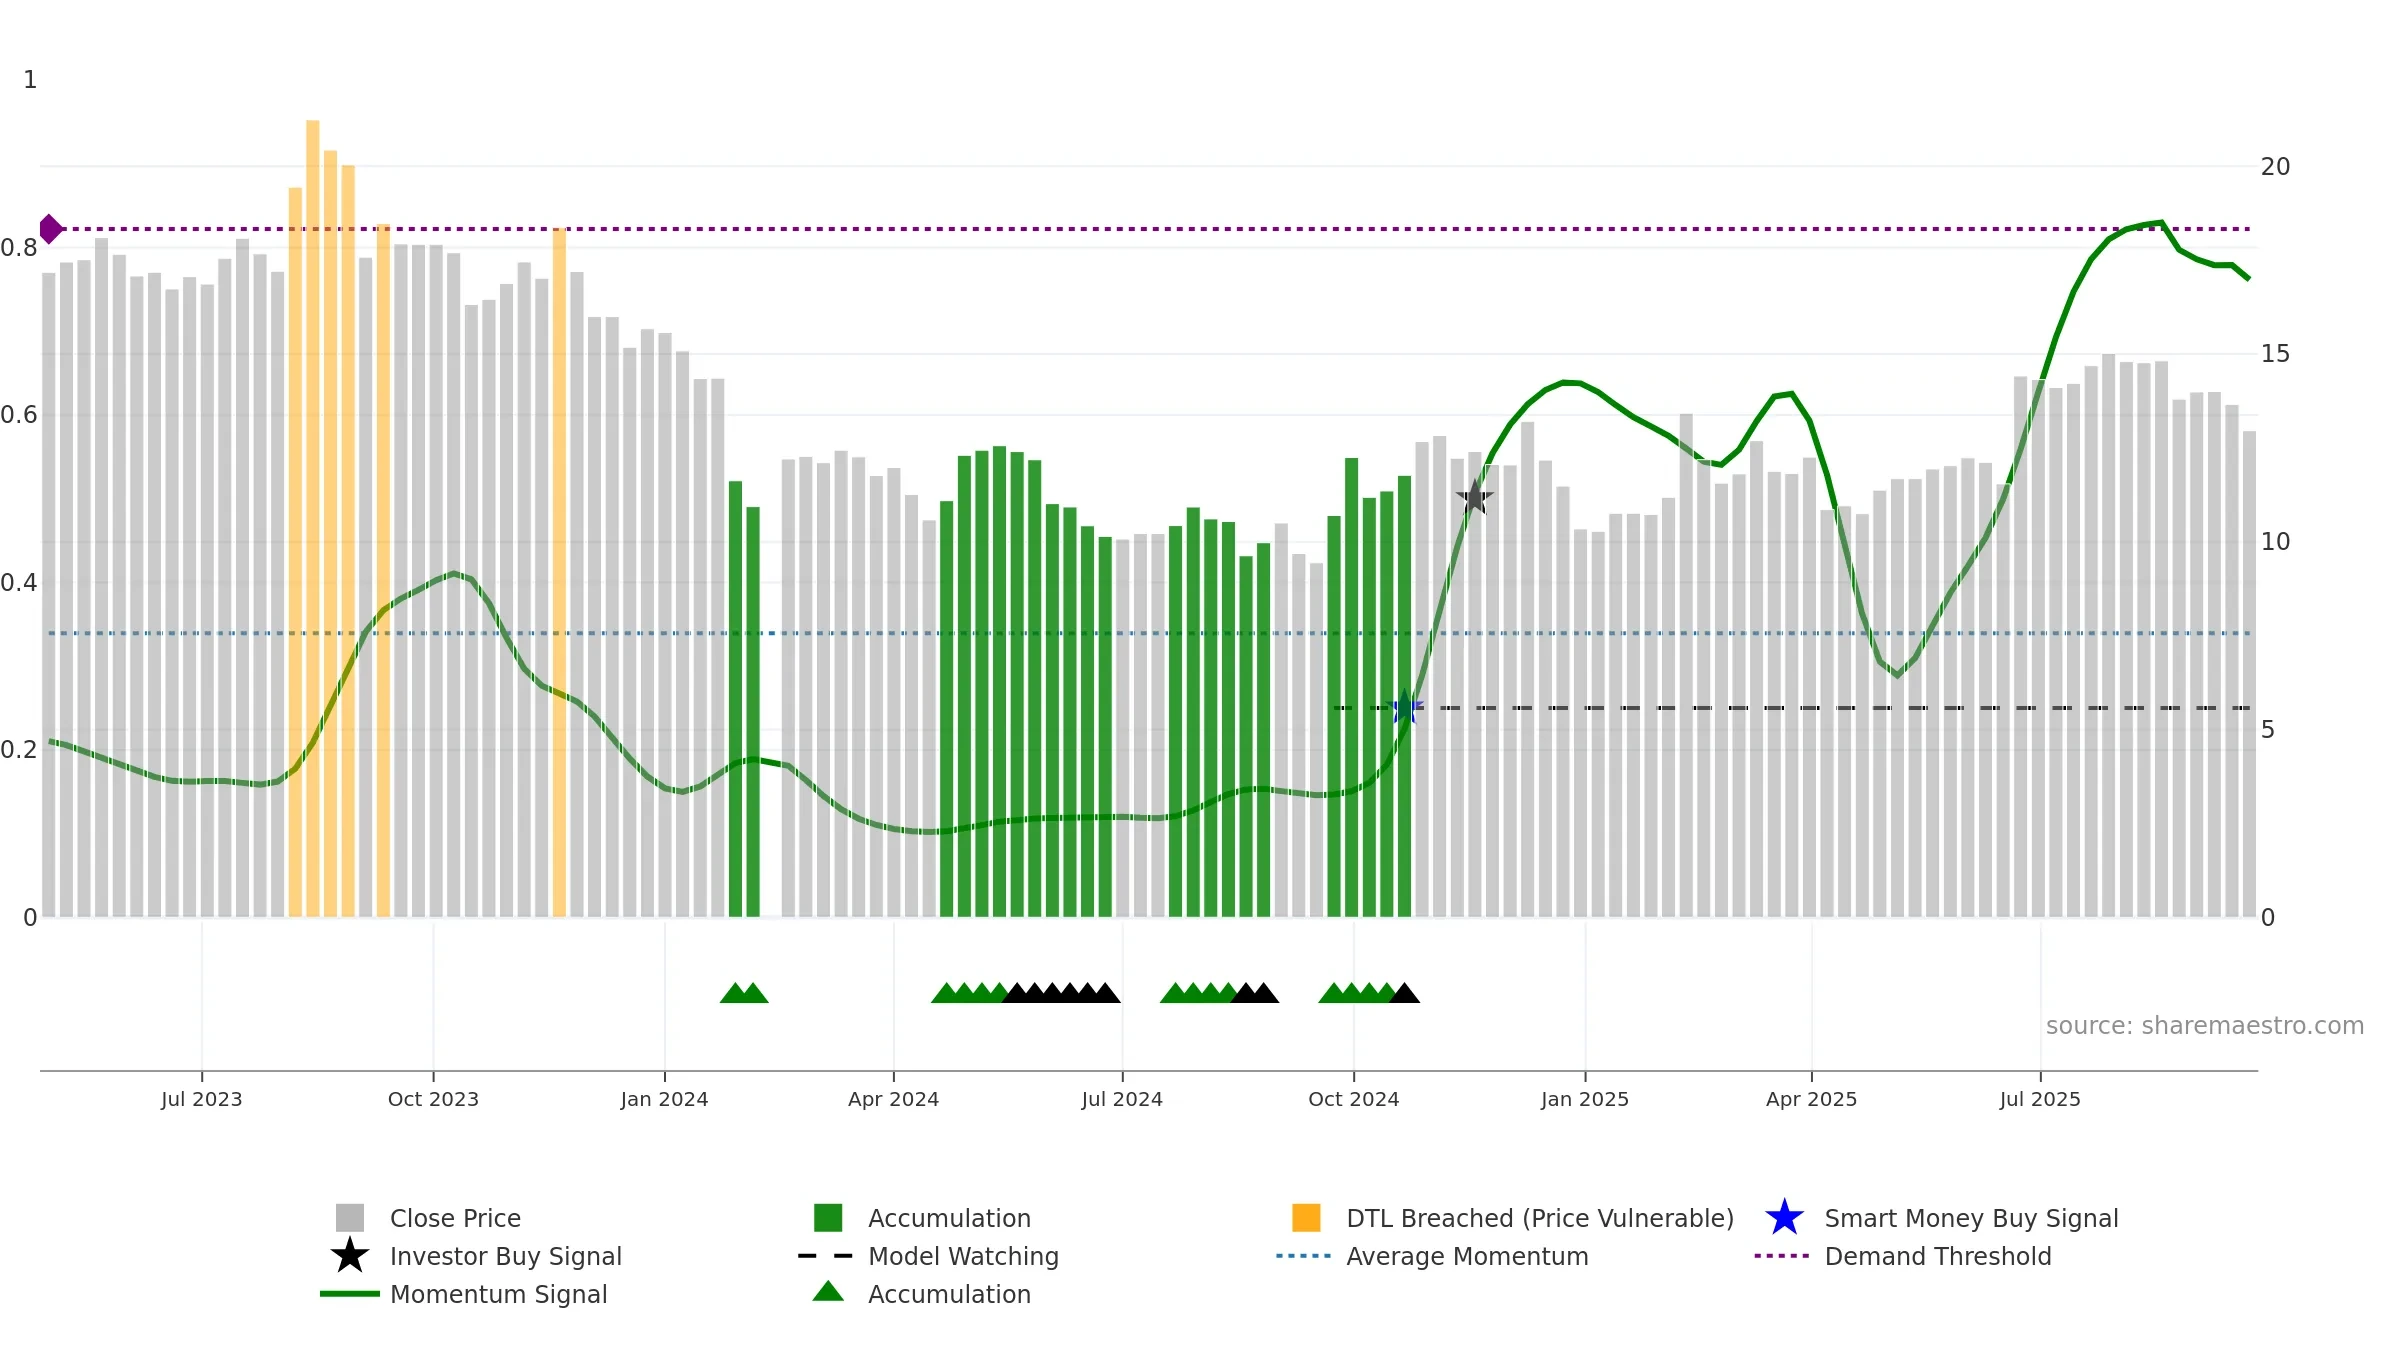Screen dimensions: 2400x1350
Task: Click the Apr 2025 axis label
Action: 1812,1099
